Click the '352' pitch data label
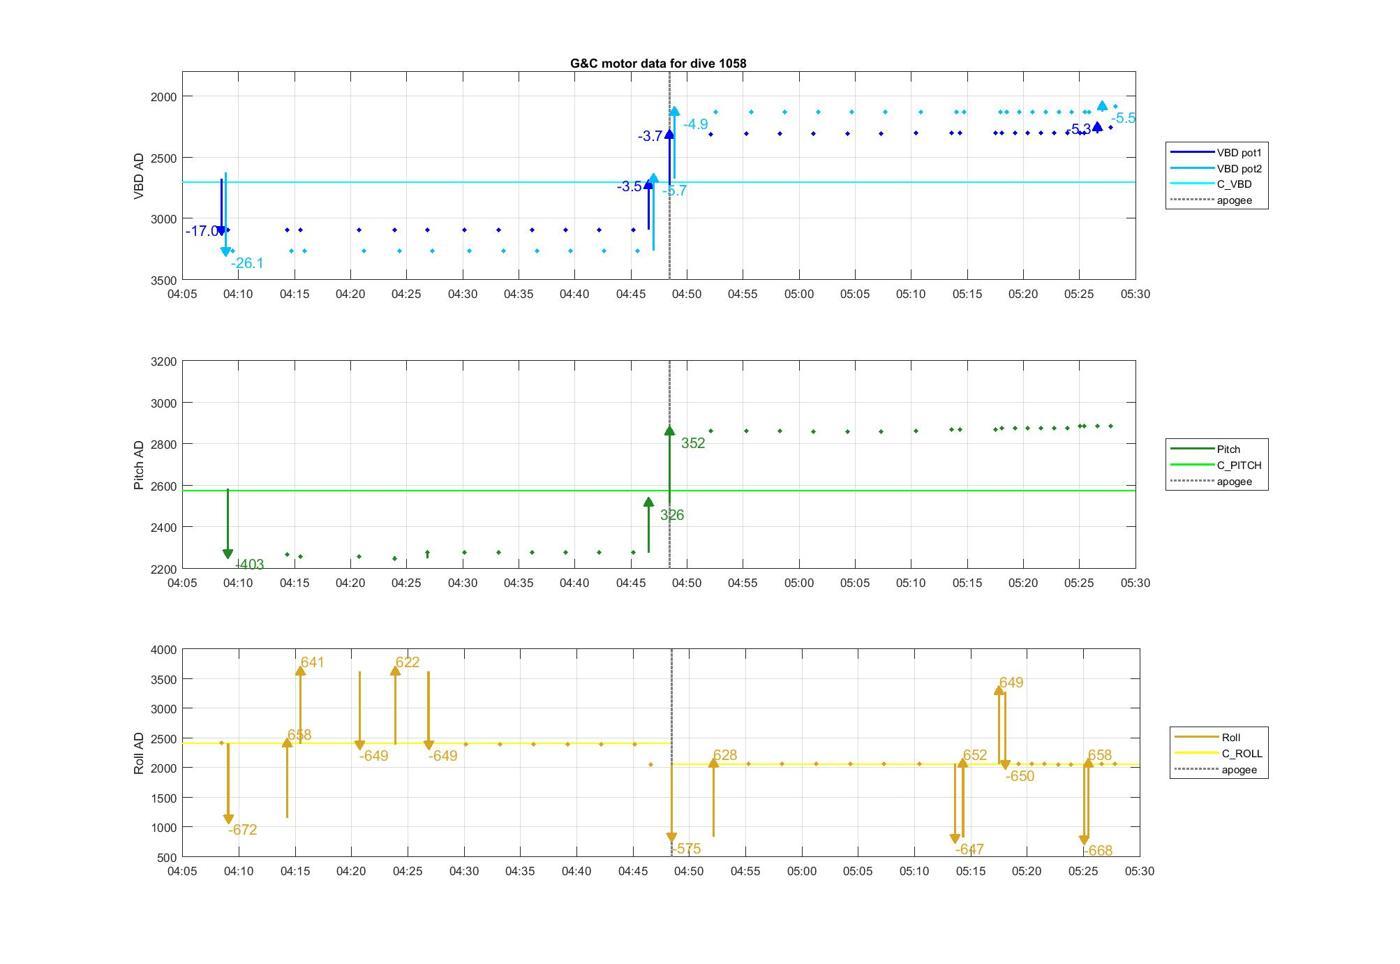 (693, 443)
